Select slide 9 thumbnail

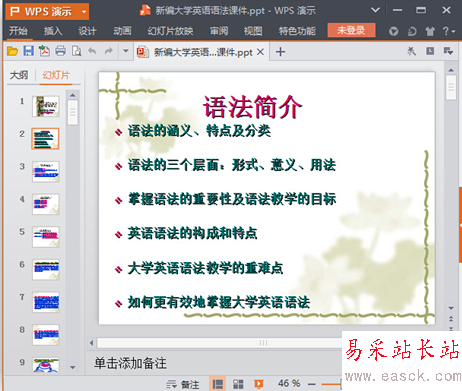click(x=46, y=364)
